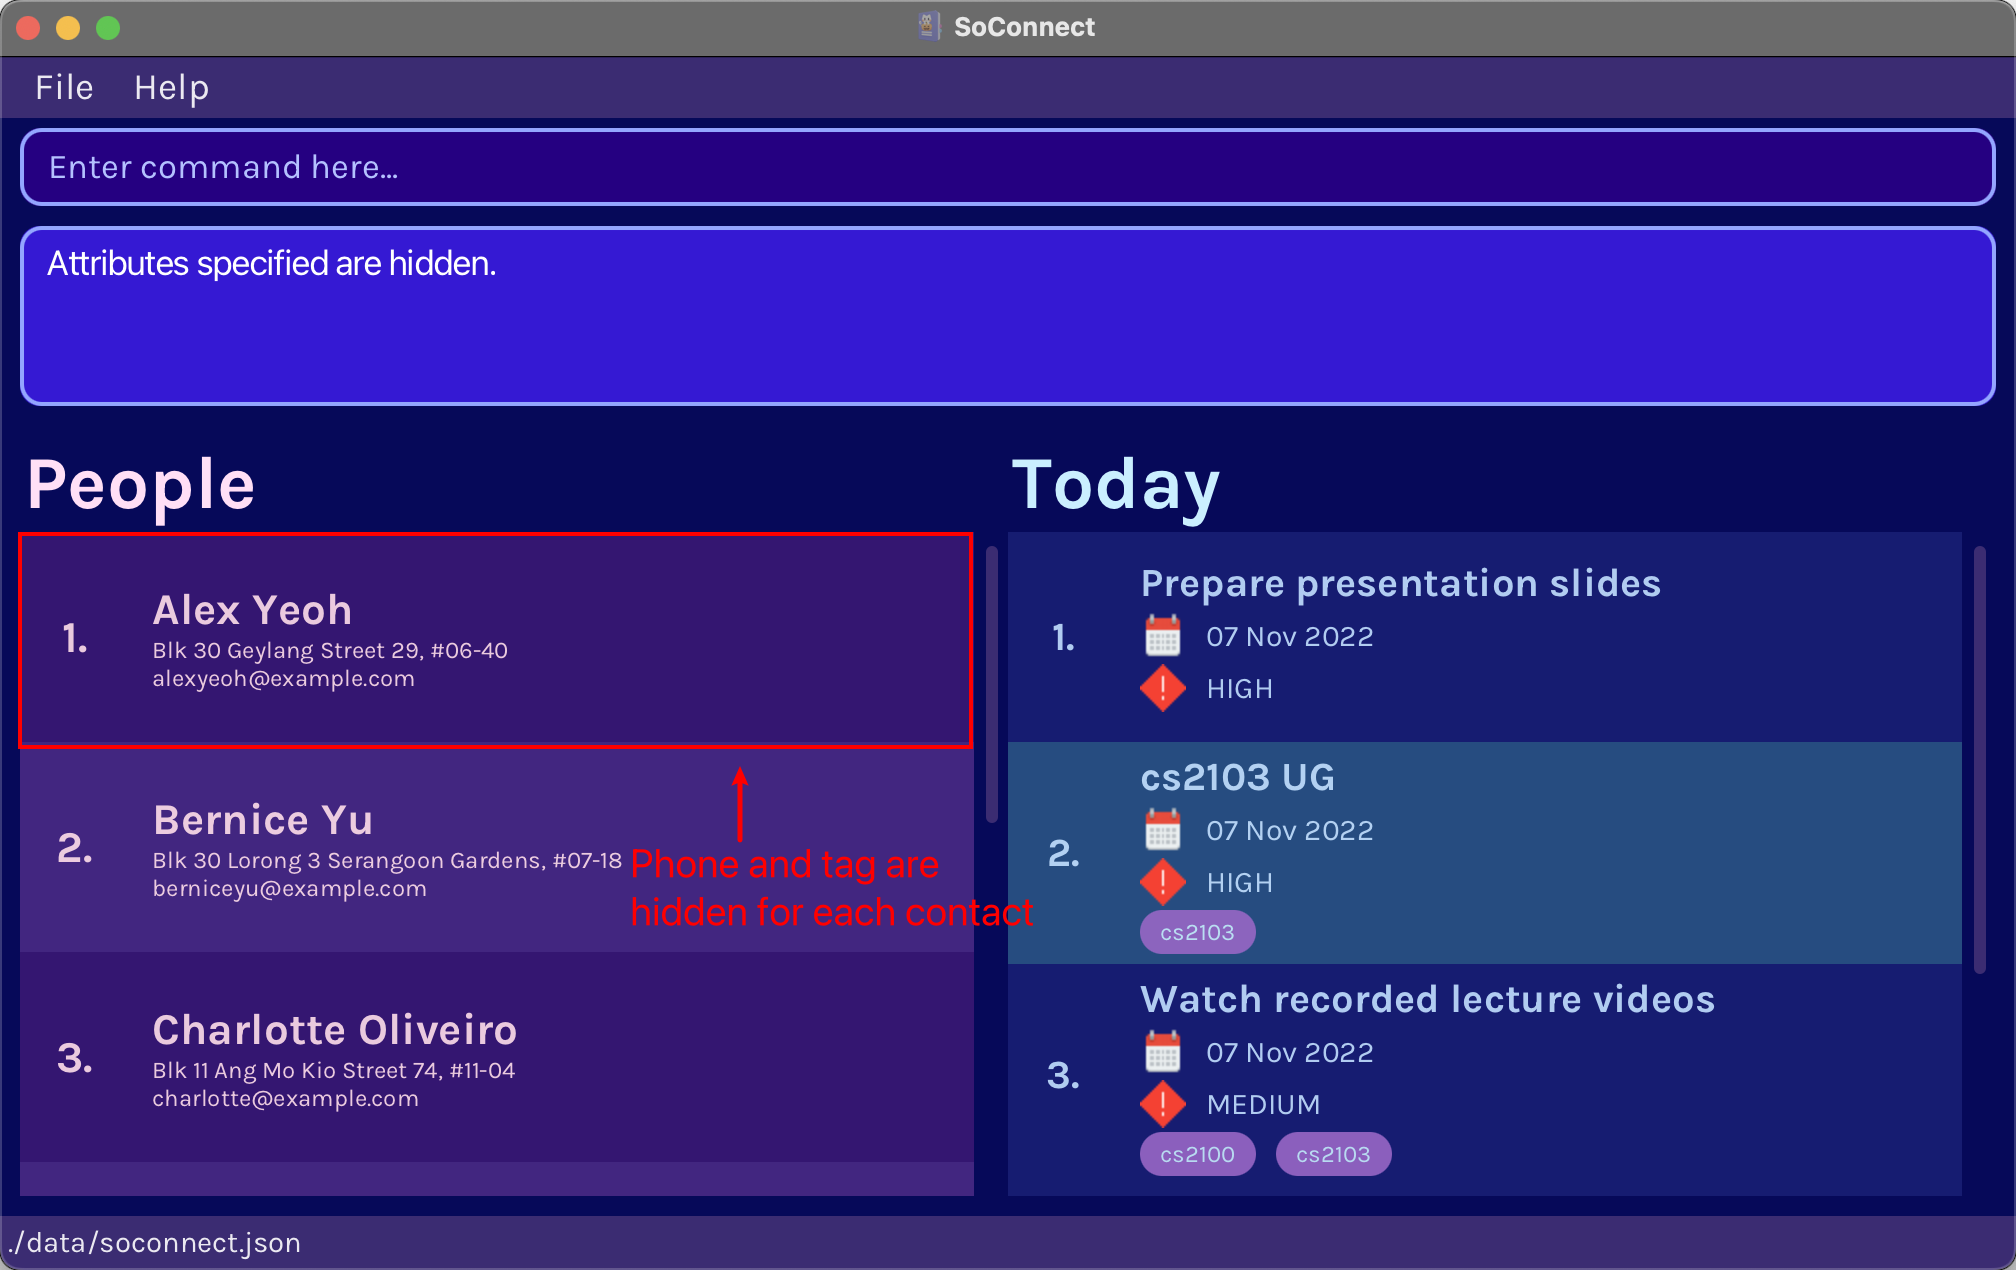Click the status bar path ./data/soconnect.json
The image size is (2016, 1270).
coord(154,1242)
